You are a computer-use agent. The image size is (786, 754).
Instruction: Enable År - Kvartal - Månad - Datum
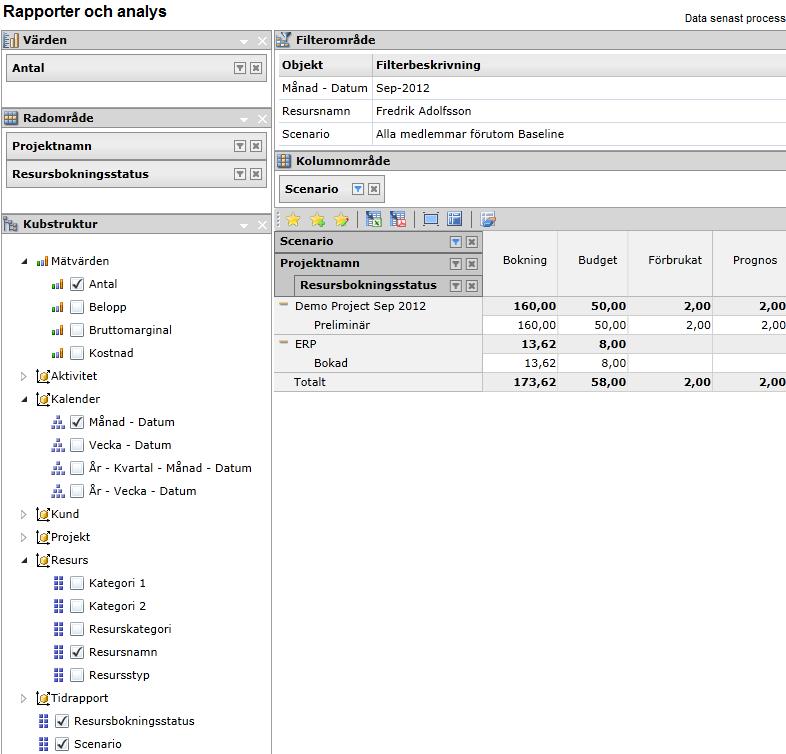point(77,468)
